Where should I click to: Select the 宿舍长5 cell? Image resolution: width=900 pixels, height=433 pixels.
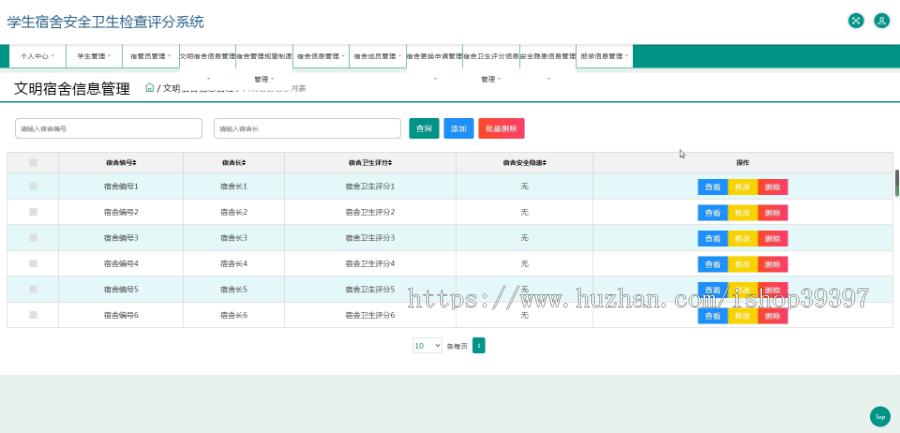point(234,289)
